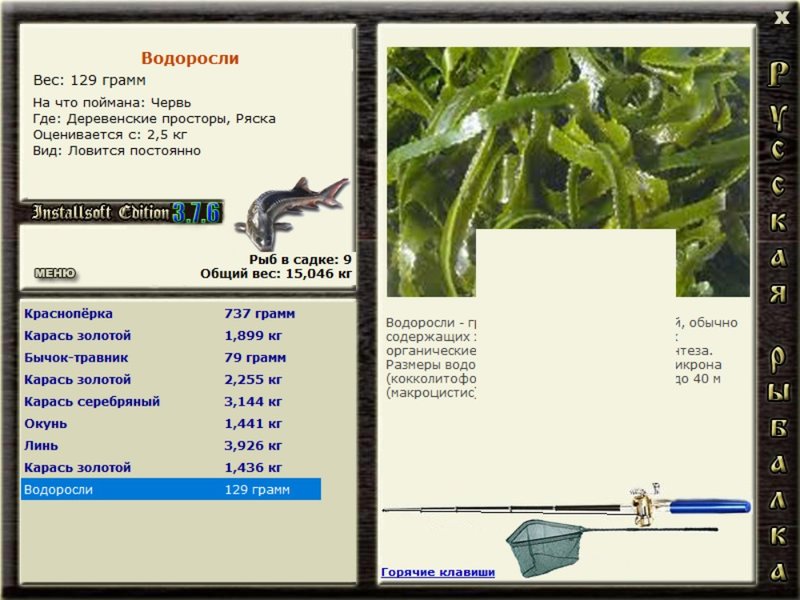Open the МЕНЮ button

(x=55, y=273)
